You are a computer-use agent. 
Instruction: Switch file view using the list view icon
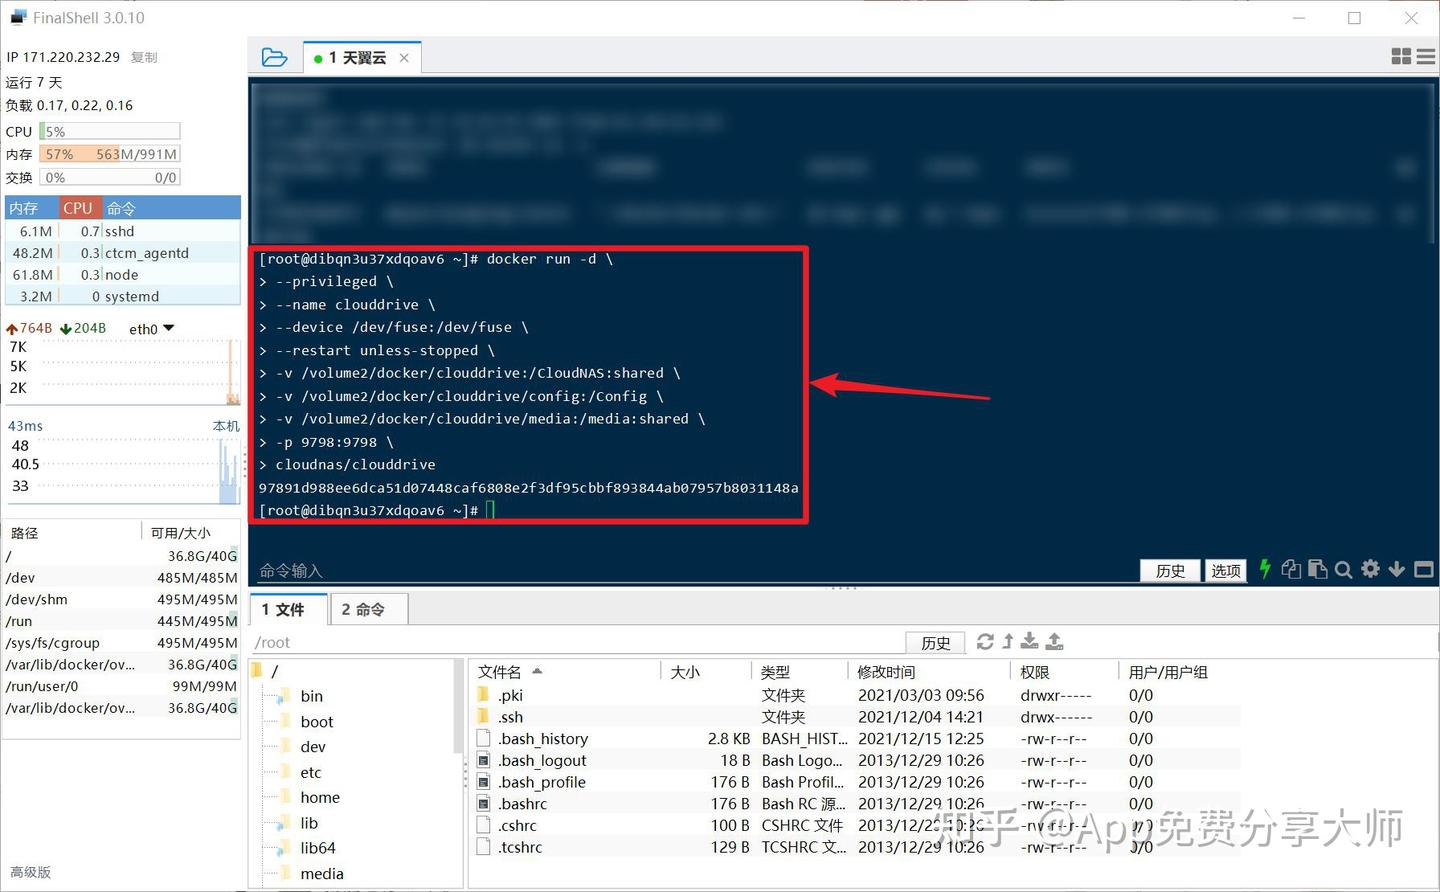click(1426, 57)
